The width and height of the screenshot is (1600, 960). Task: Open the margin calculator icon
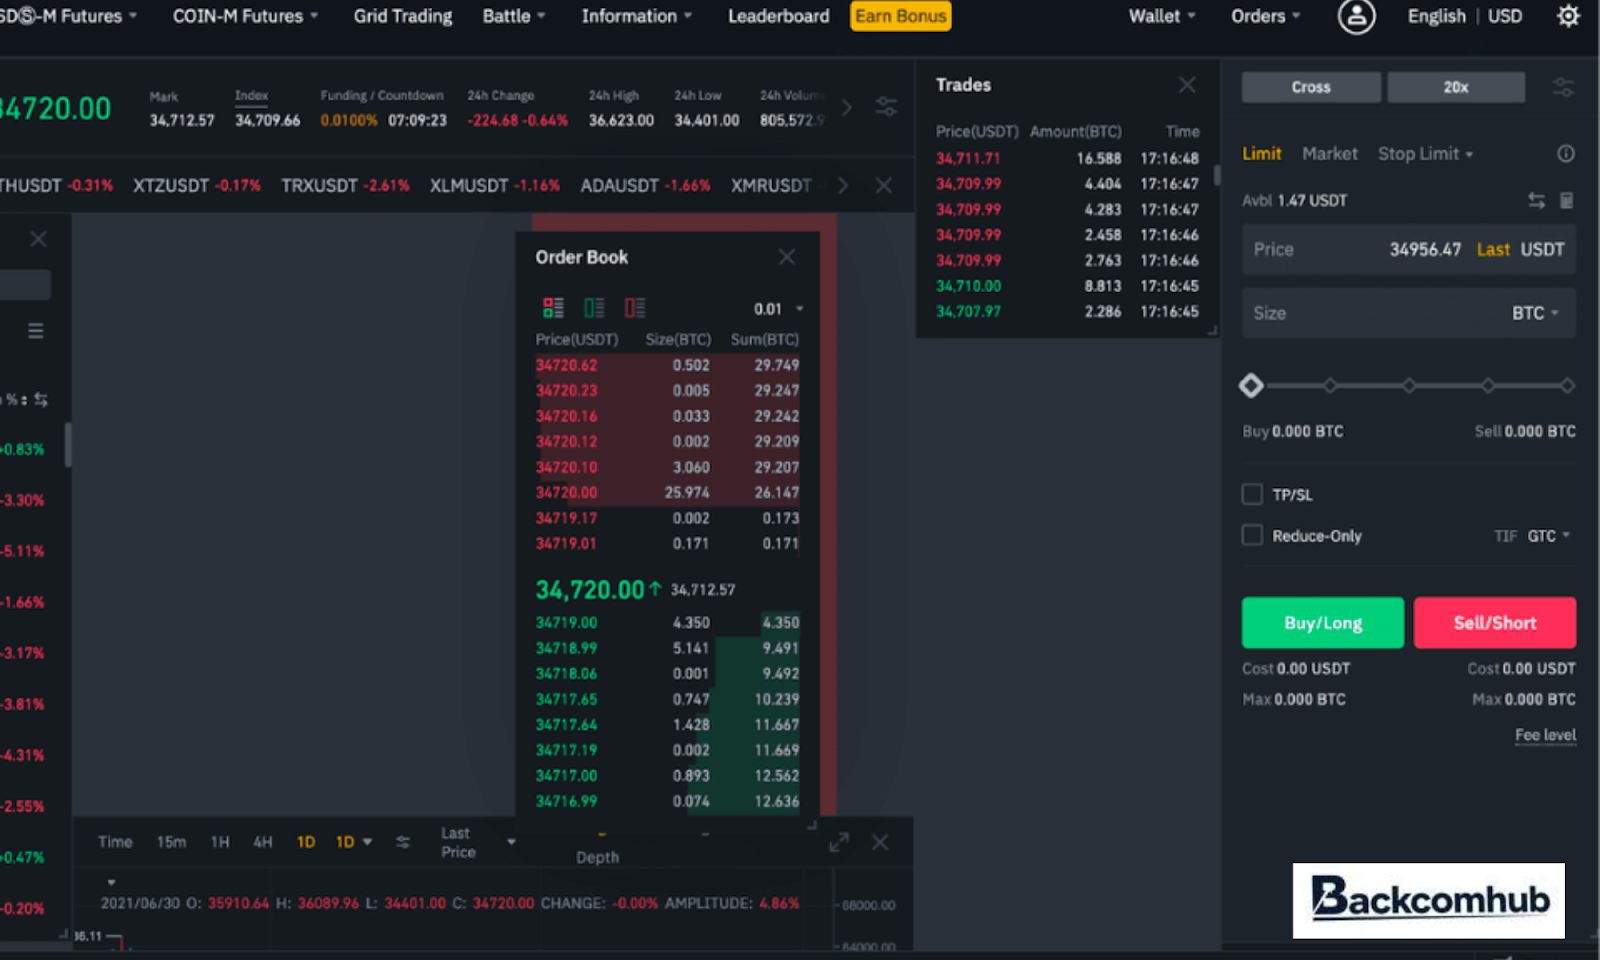(1566, 200)
